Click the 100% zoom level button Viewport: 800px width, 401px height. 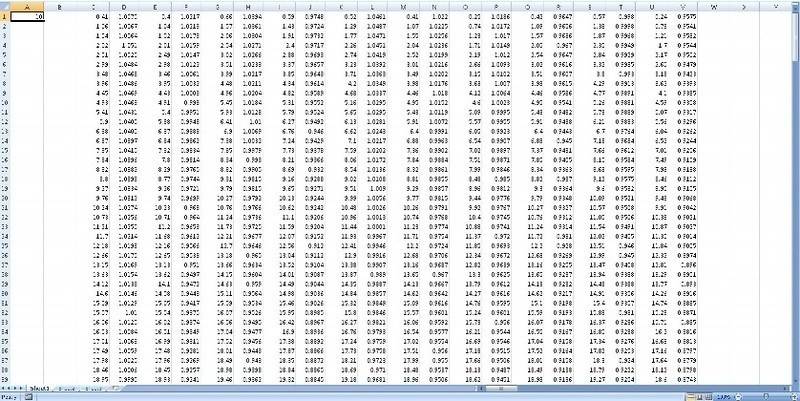(x=723, y=396)
